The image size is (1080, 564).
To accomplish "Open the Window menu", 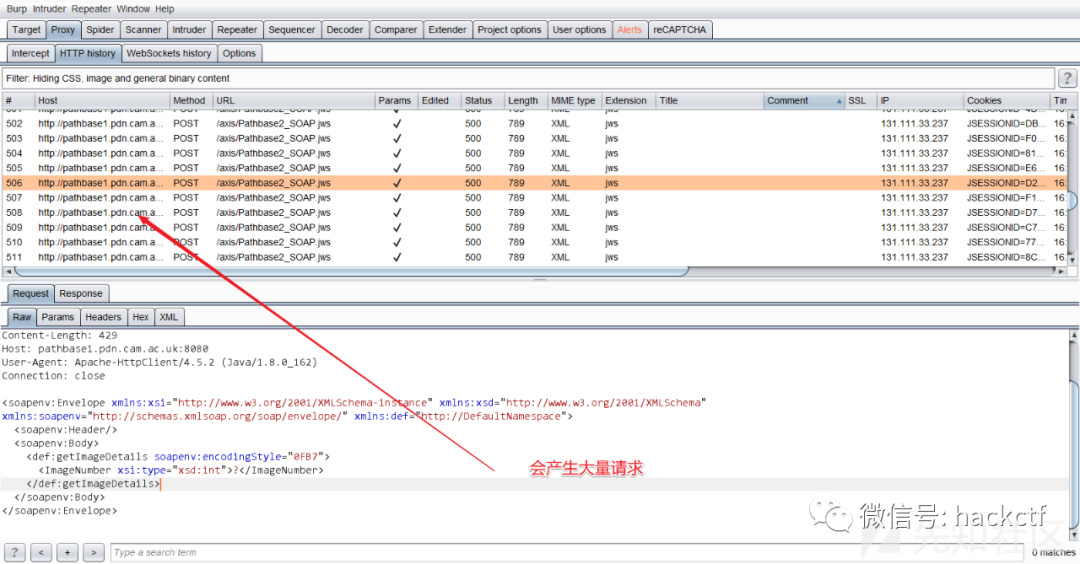I will pos(133,9).
